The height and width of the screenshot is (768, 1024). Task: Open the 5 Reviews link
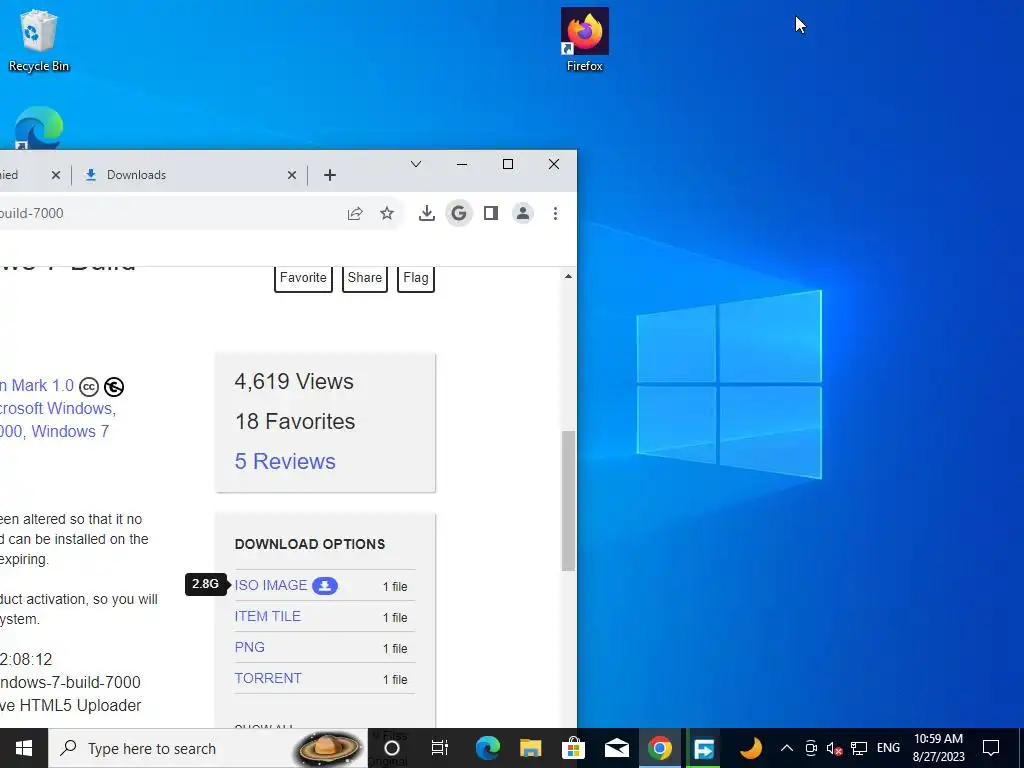285,461
